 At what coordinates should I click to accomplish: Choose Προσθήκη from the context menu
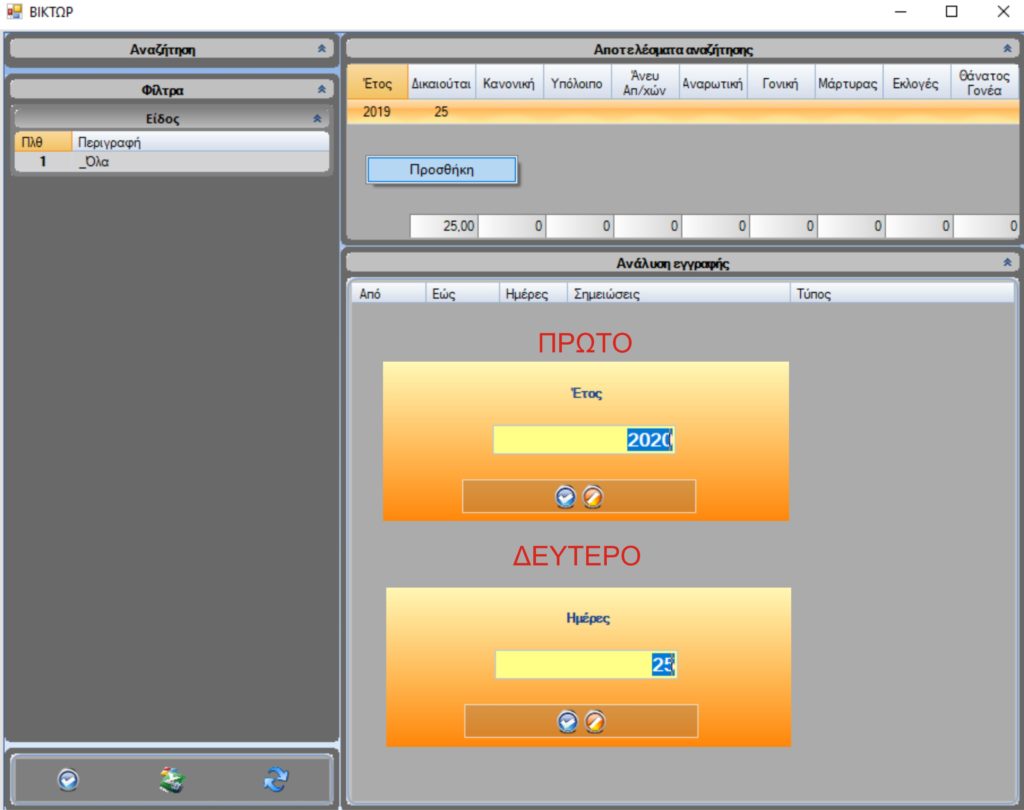[441, 170]
